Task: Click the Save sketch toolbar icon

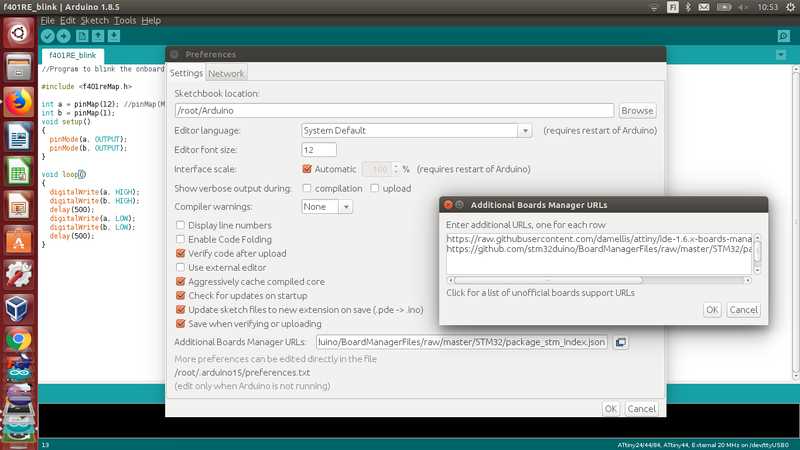Action: 114,36
